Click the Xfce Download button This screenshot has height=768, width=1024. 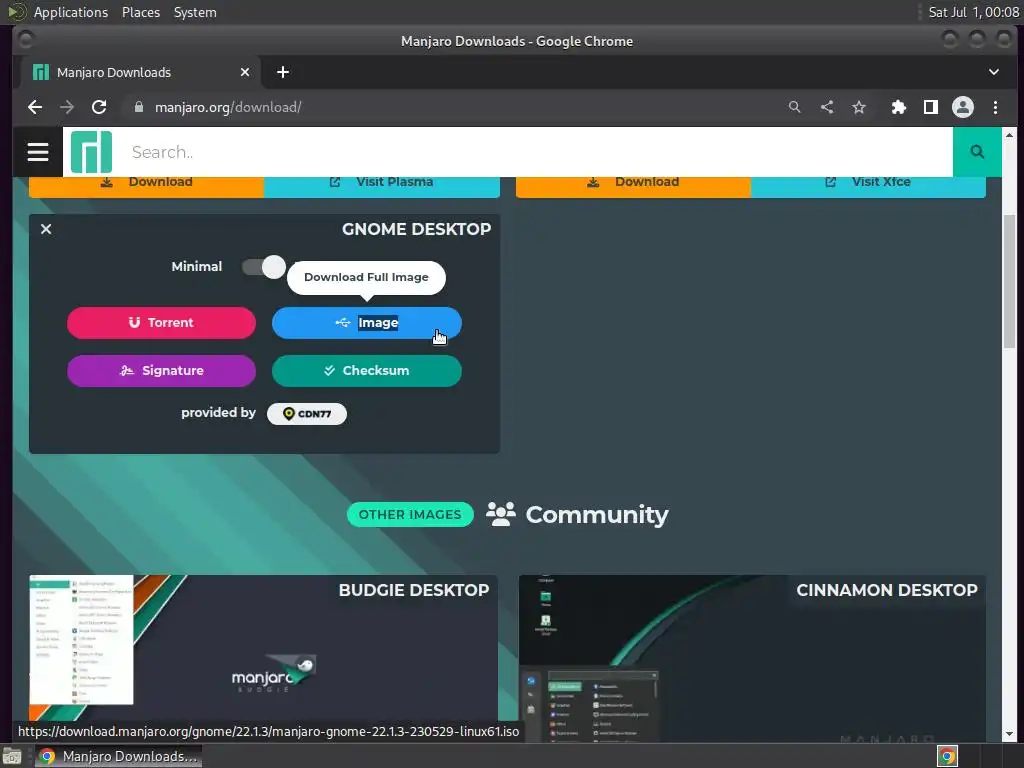click(x=633, y=185)
